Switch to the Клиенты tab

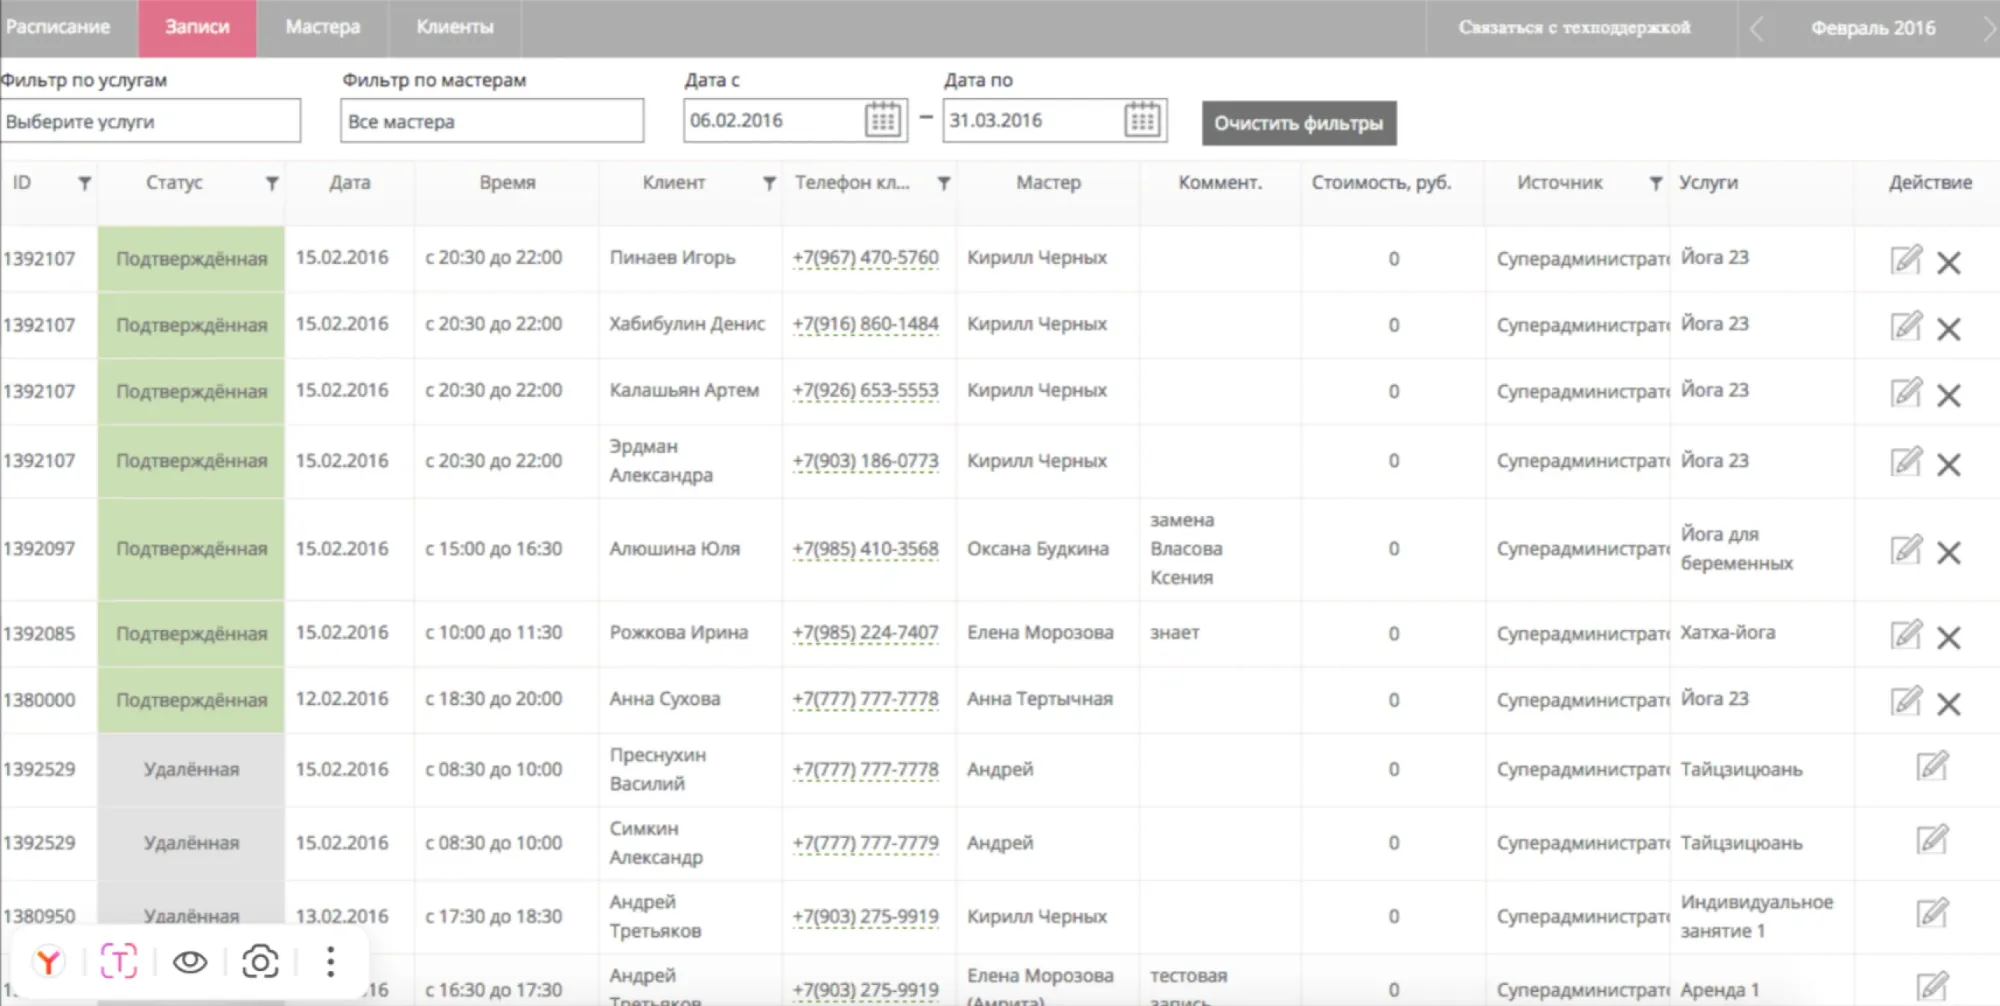453,27
